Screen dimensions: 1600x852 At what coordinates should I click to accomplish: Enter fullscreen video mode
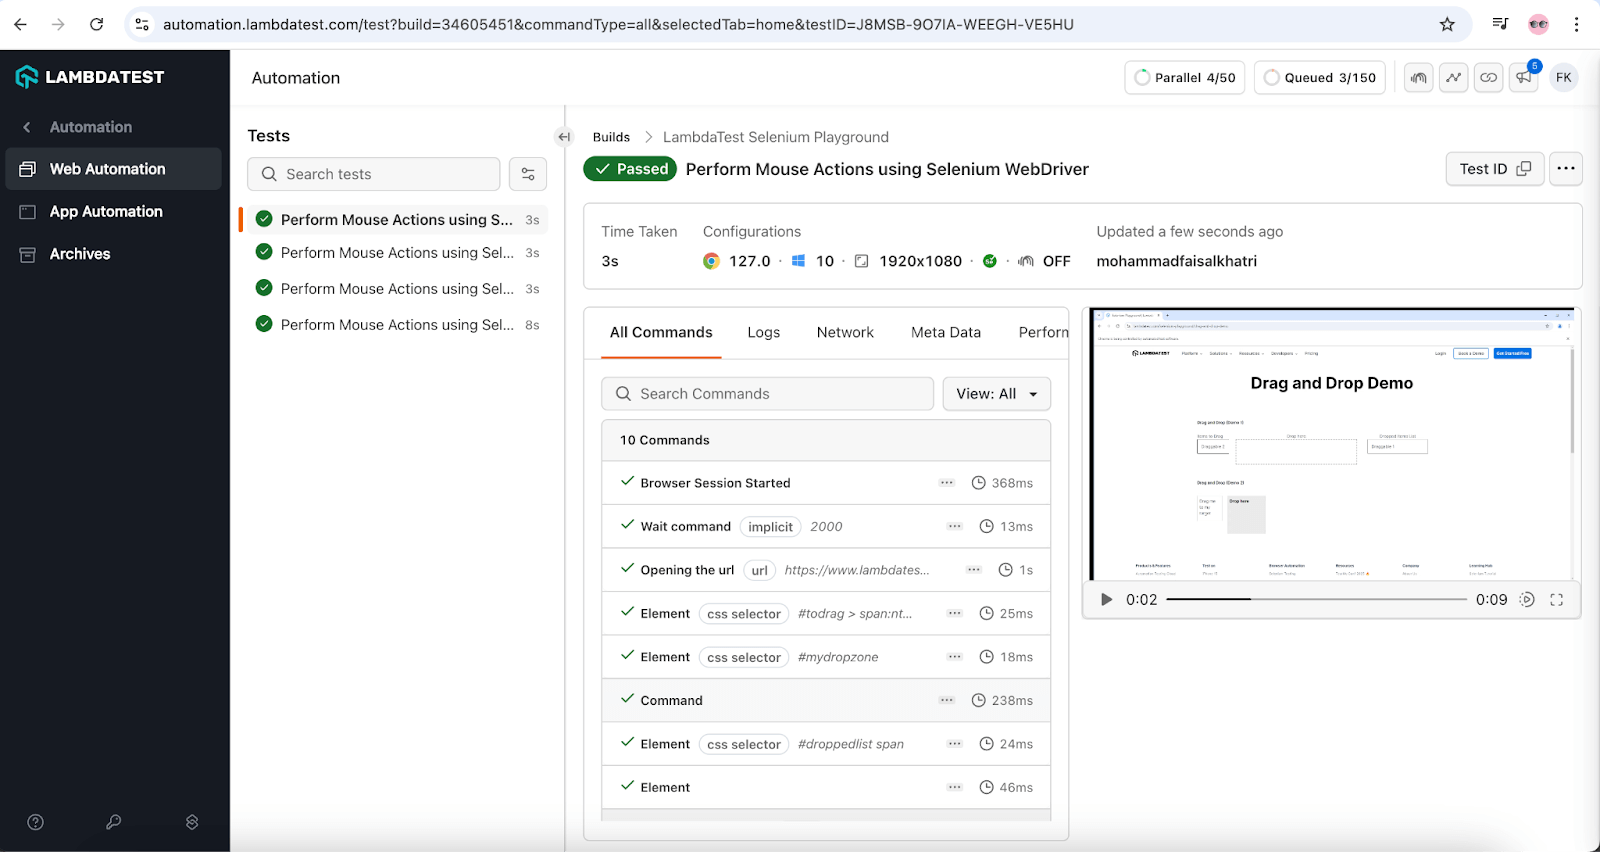tap(1557, 600)
